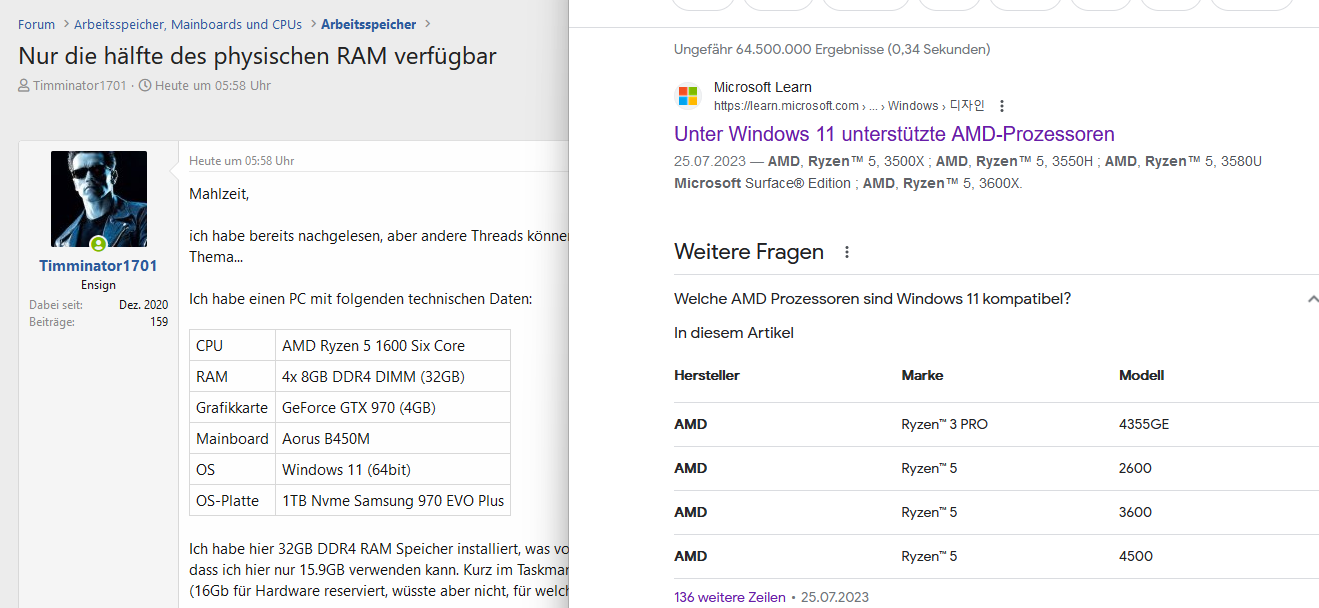The image size is (1319, 608).
Task: Click the model value '3600' in the results table
Action: tap(1136, 512)
